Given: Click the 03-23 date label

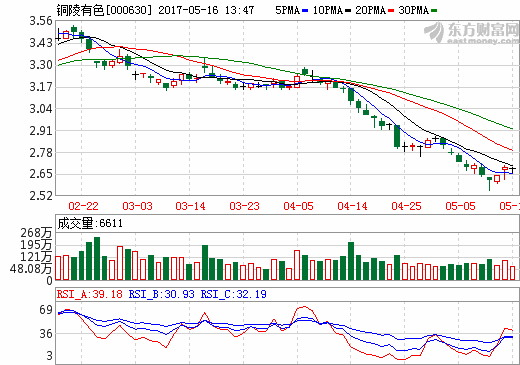Looking at the screenshot, I should (244, 206).
